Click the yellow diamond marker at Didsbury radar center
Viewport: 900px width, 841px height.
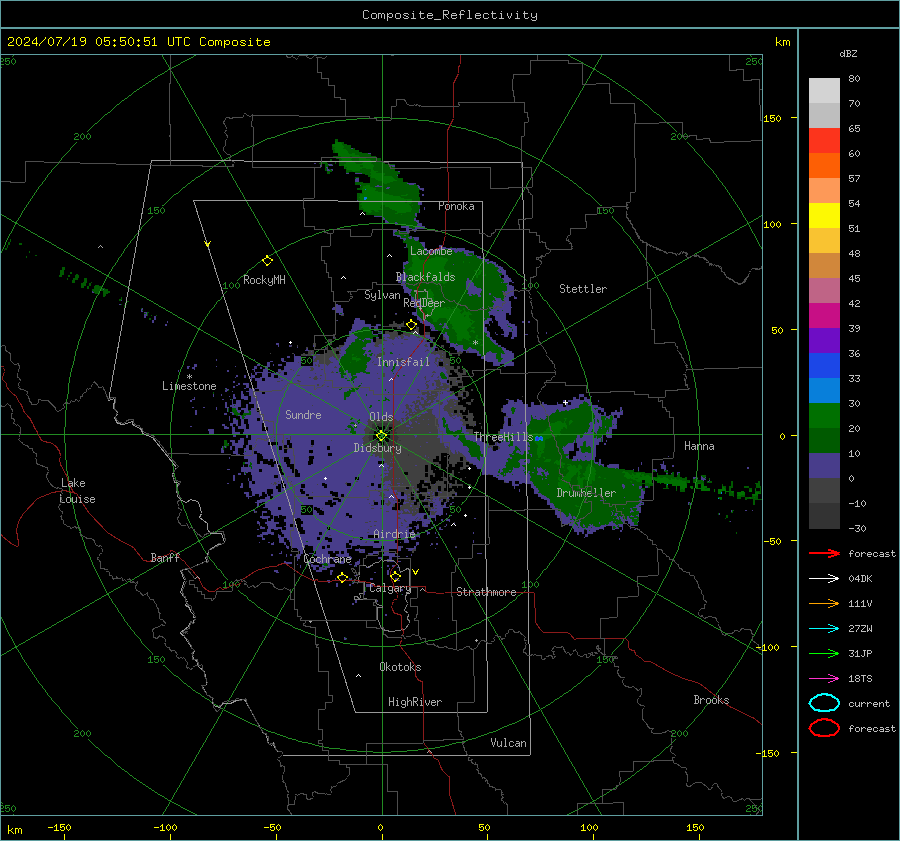pyautogui.click(x=381, y=436)
